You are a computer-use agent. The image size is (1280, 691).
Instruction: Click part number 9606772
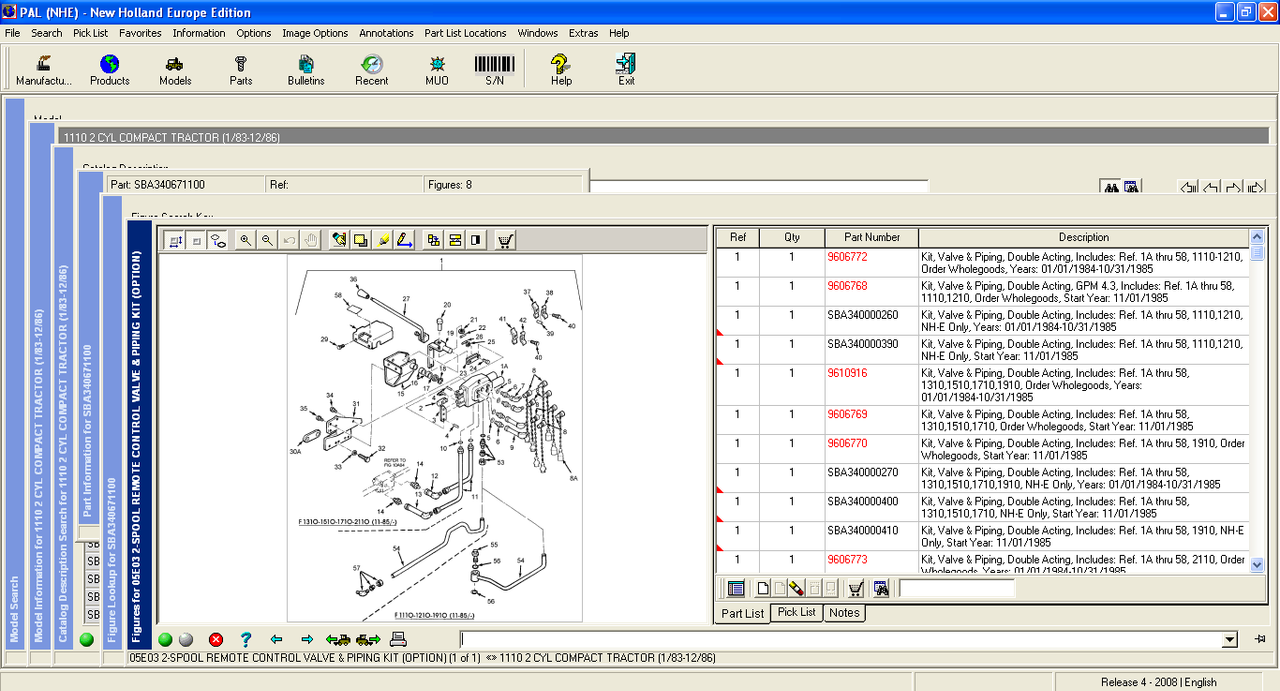click(x=847, y=257)
